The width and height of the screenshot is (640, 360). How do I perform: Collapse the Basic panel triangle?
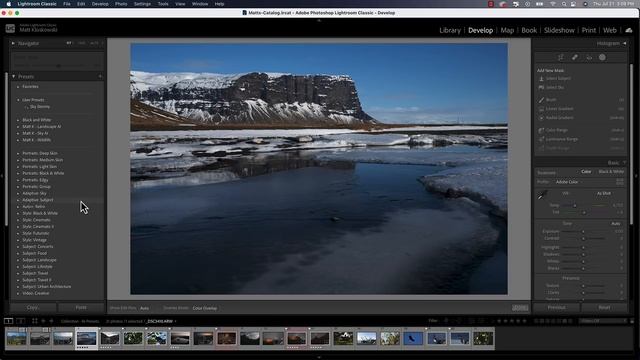click(x=624, y=162)
